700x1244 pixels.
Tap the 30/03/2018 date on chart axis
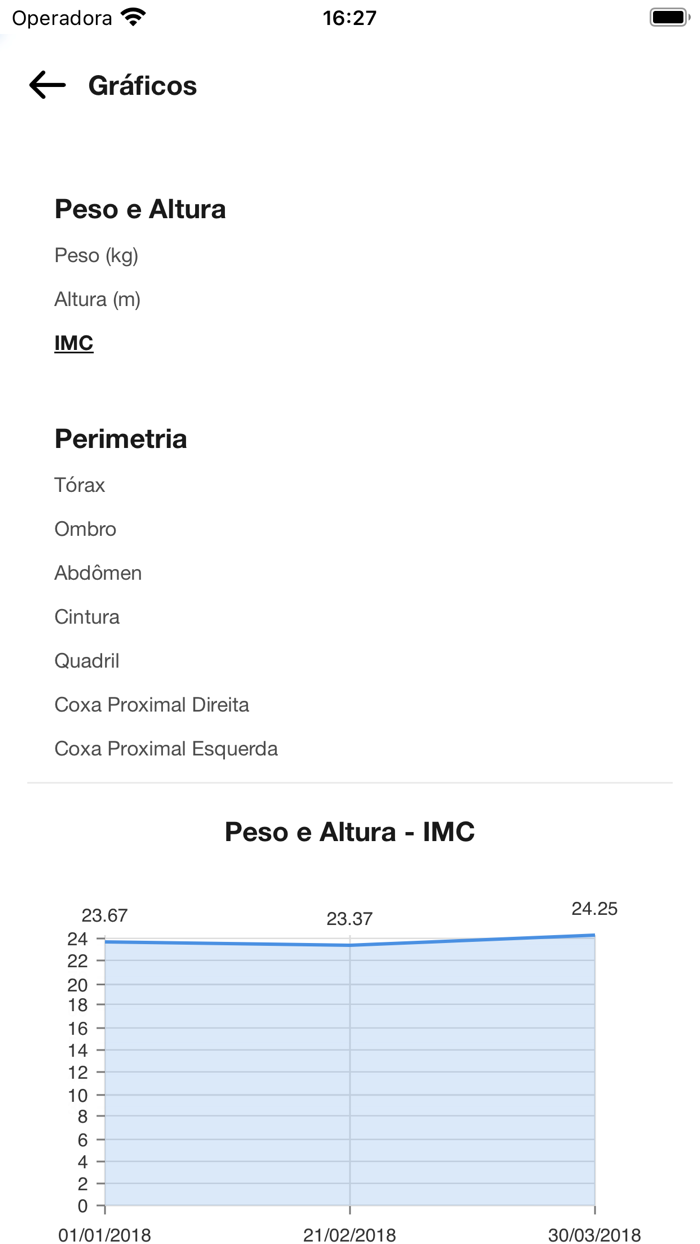pyautogui.click(x=595, y=1235)
